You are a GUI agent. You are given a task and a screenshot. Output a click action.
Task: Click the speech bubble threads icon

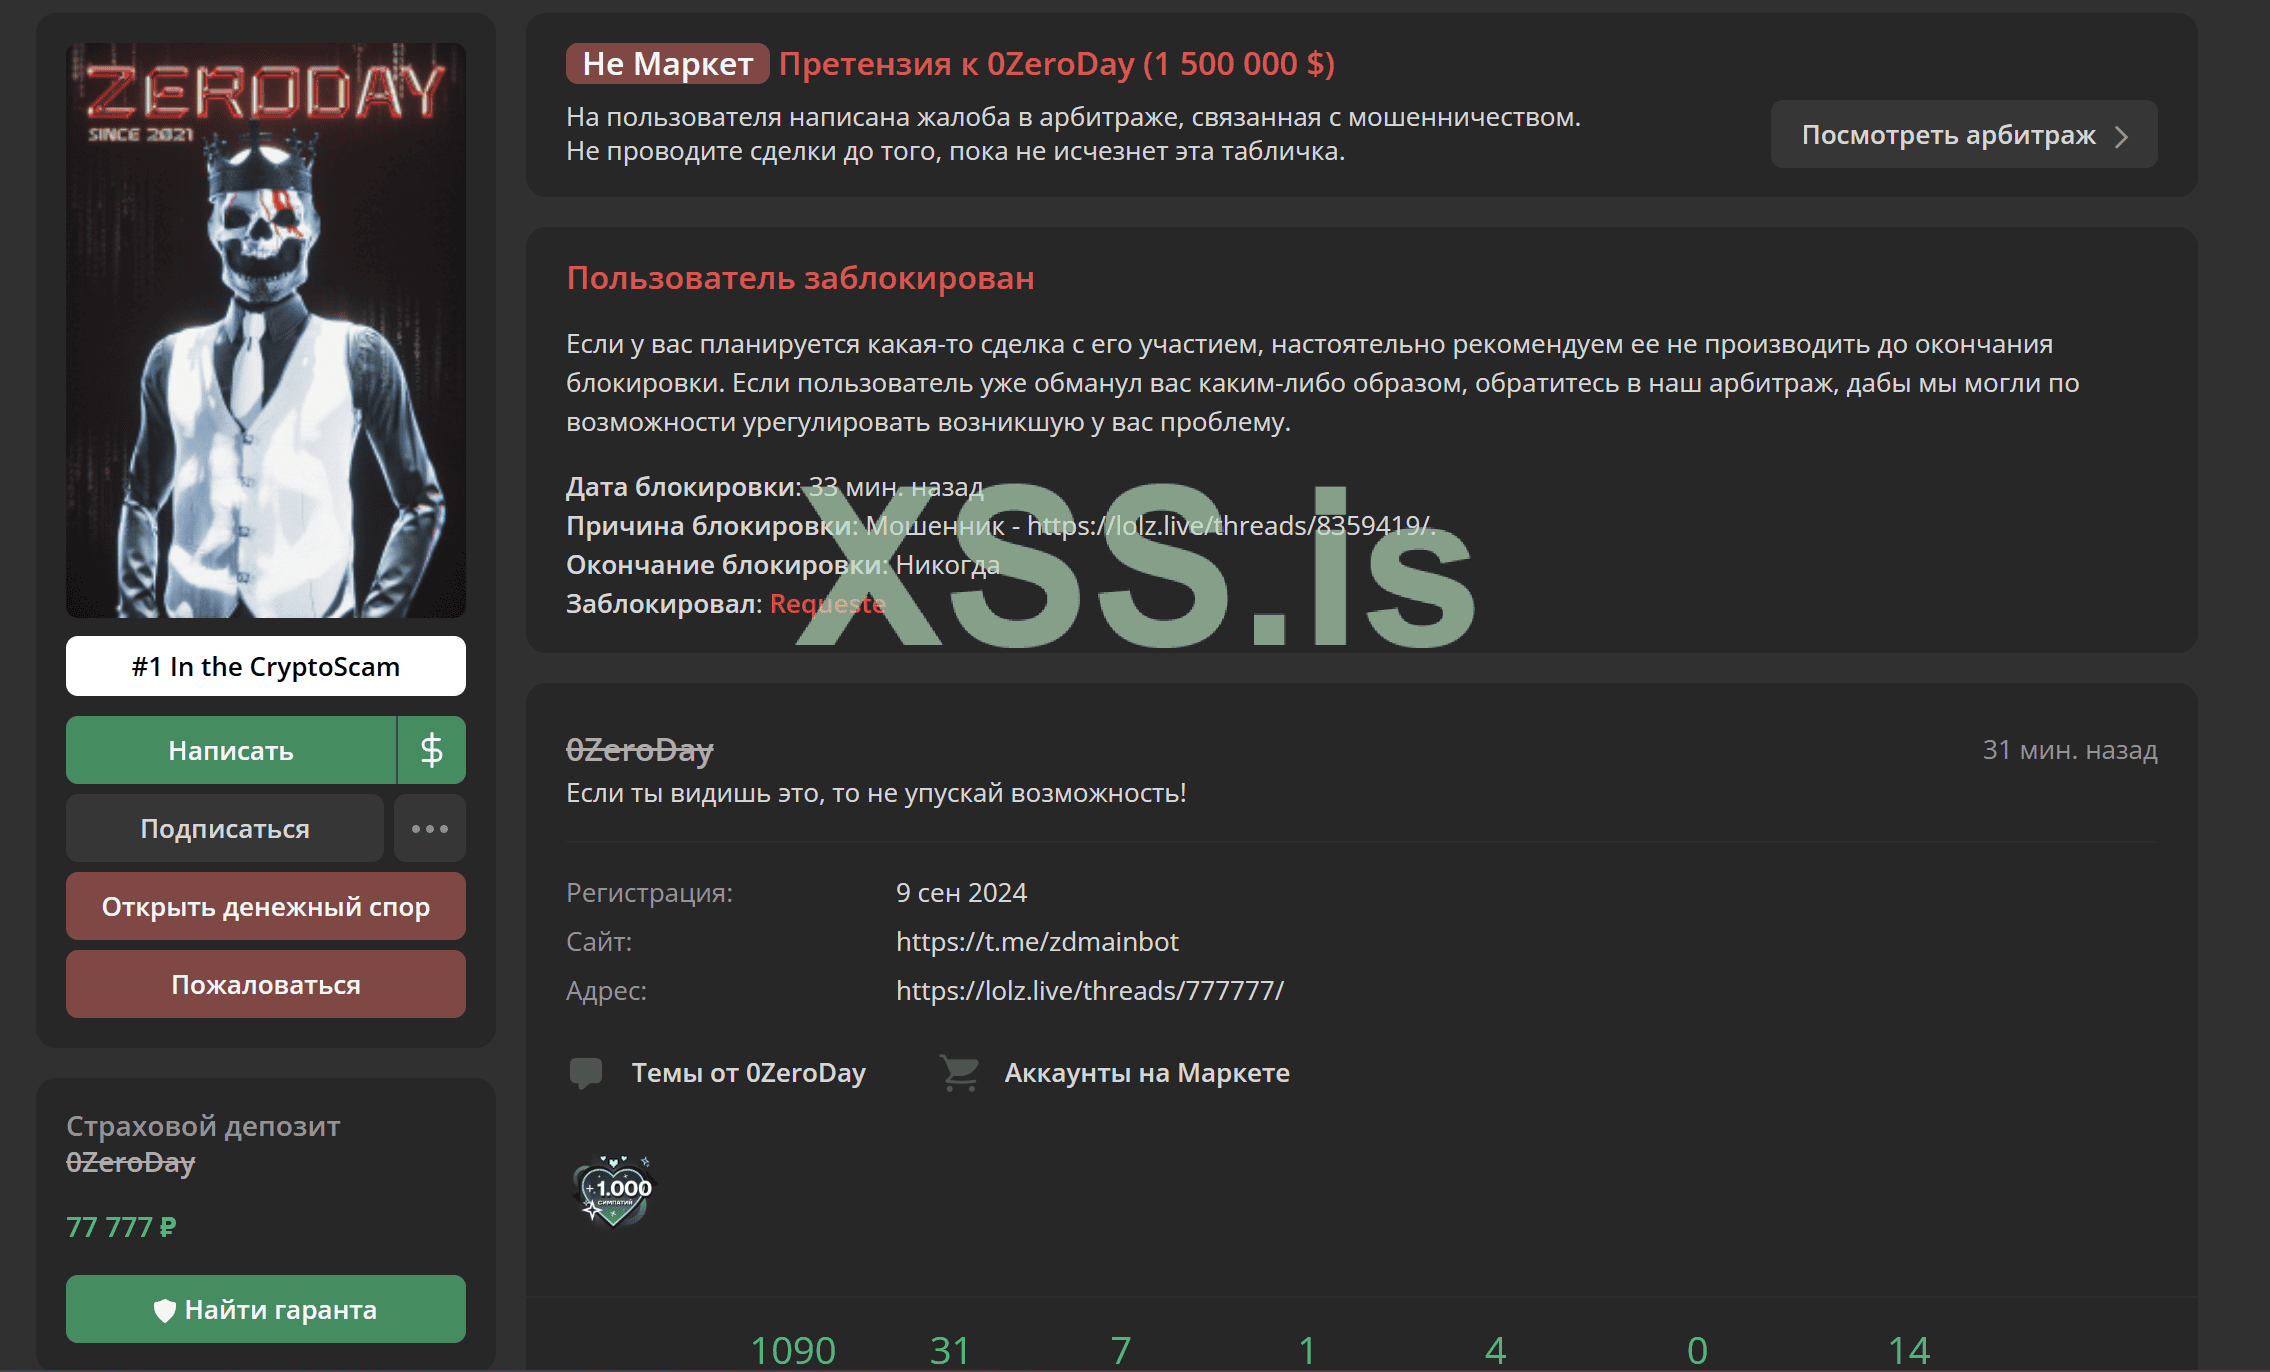click(x=586, y=1073)
